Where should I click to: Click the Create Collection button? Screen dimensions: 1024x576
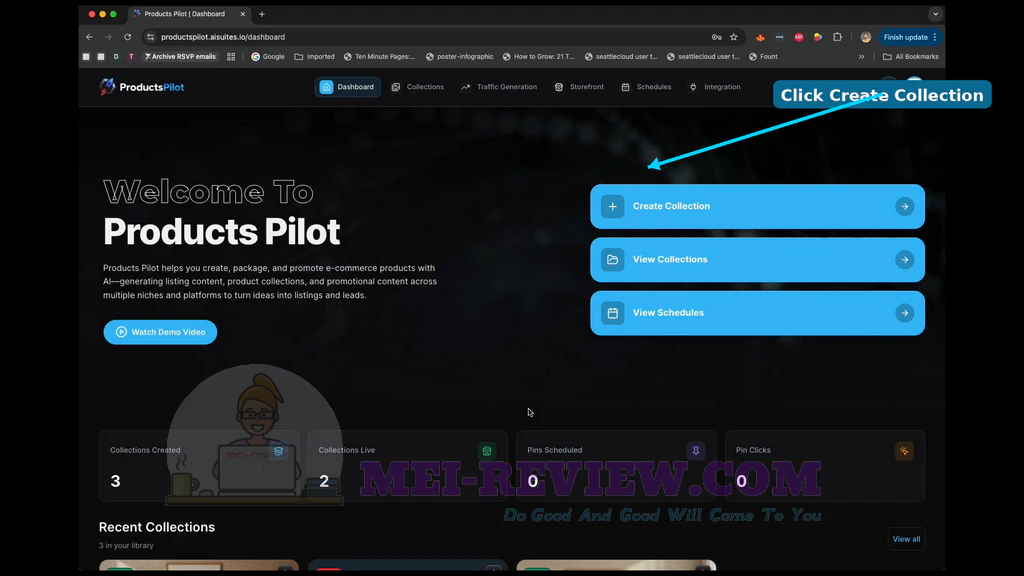(x=758, y=206)
